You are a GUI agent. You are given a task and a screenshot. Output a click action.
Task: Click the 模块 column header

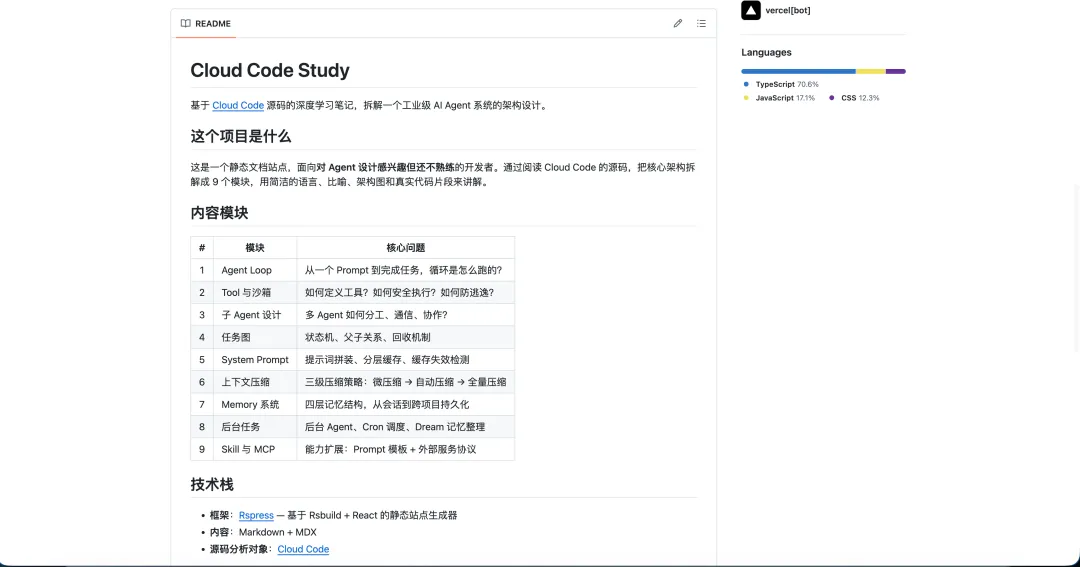(x=255, y=247)
